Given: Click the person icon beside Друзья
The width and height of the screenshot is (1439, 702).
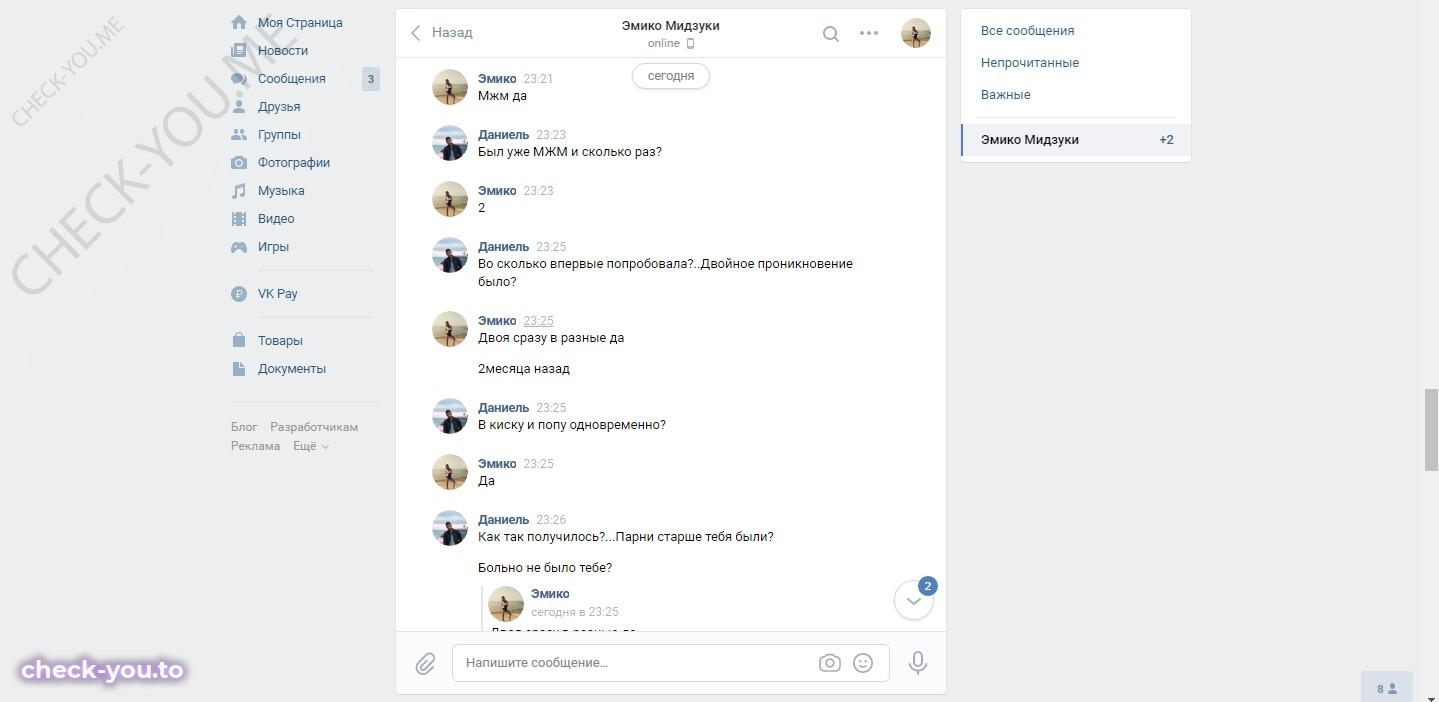Looking at the screenshot, I should (239, 106).
